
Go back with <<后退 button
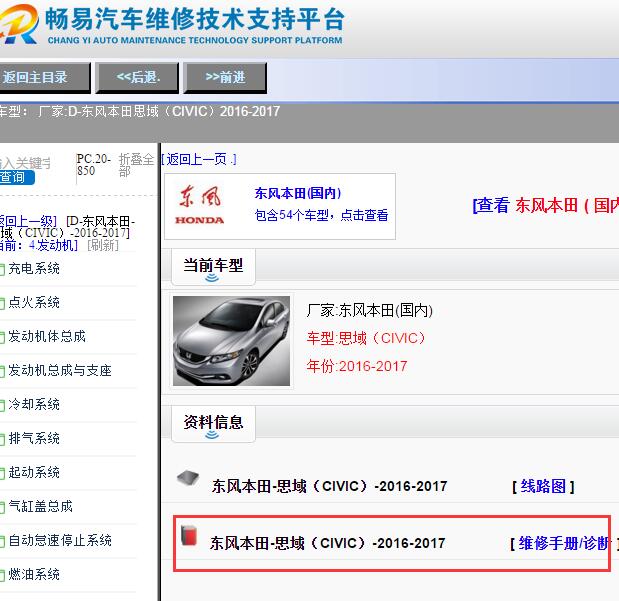click(x=137, y=77)
